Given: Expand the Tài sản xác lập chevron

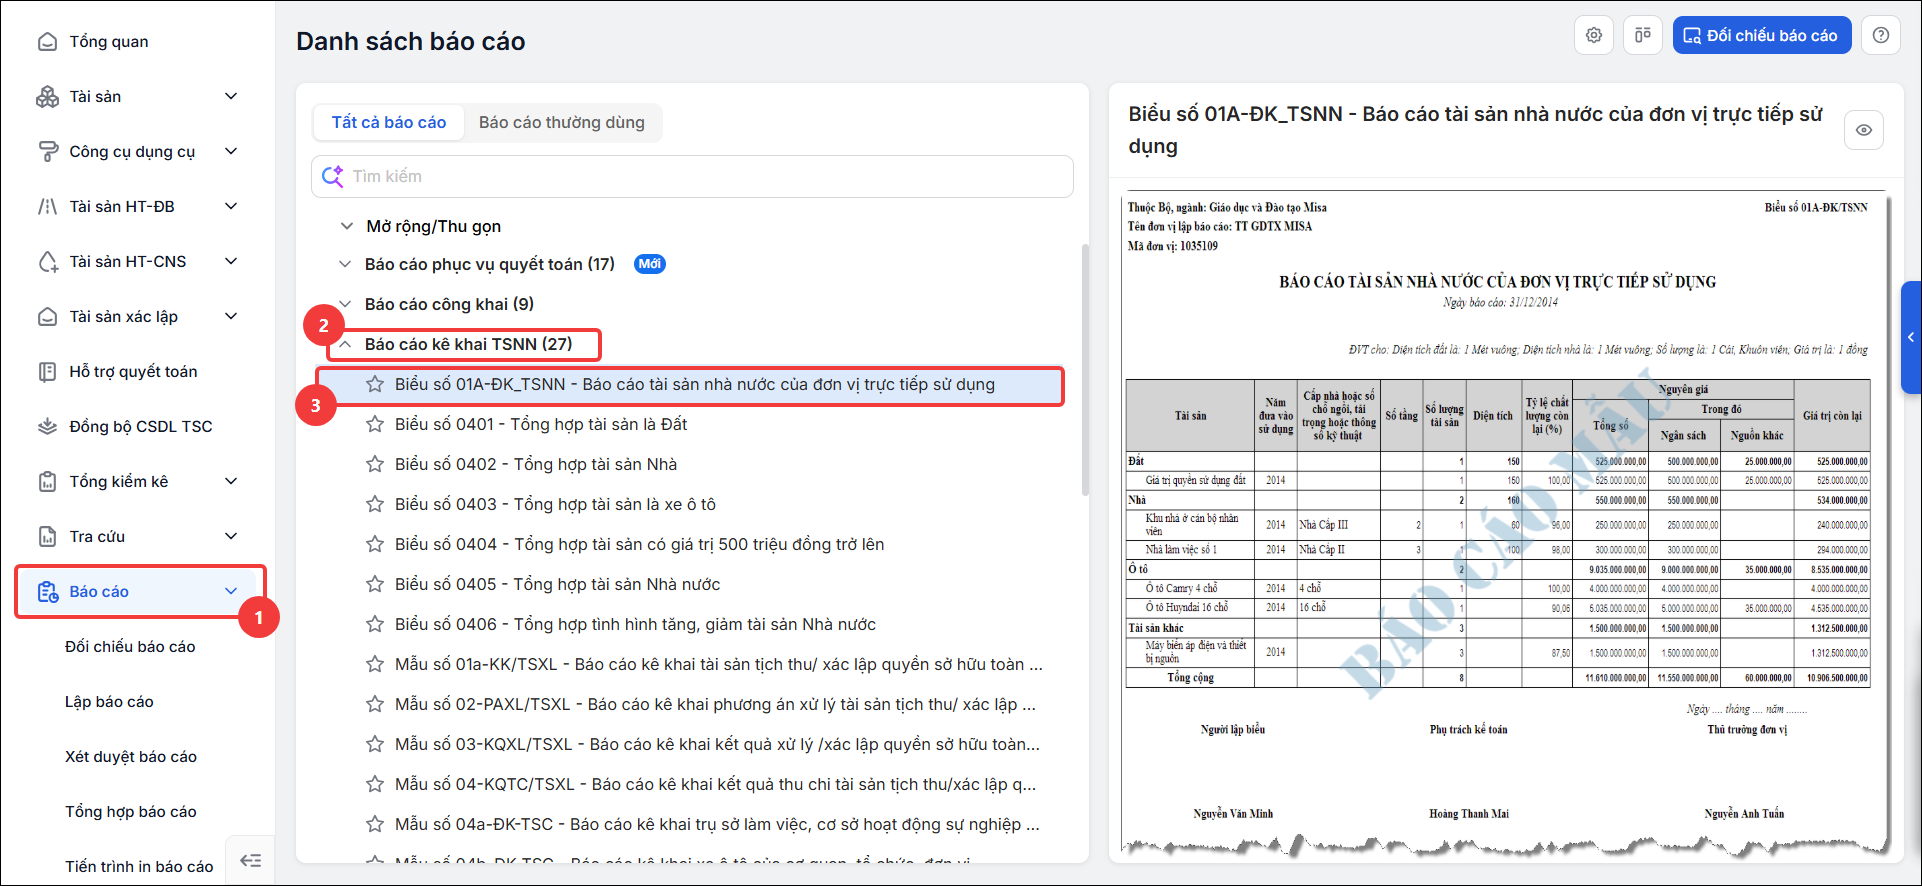Looking at the screenshot, I should tap(231, 317).
